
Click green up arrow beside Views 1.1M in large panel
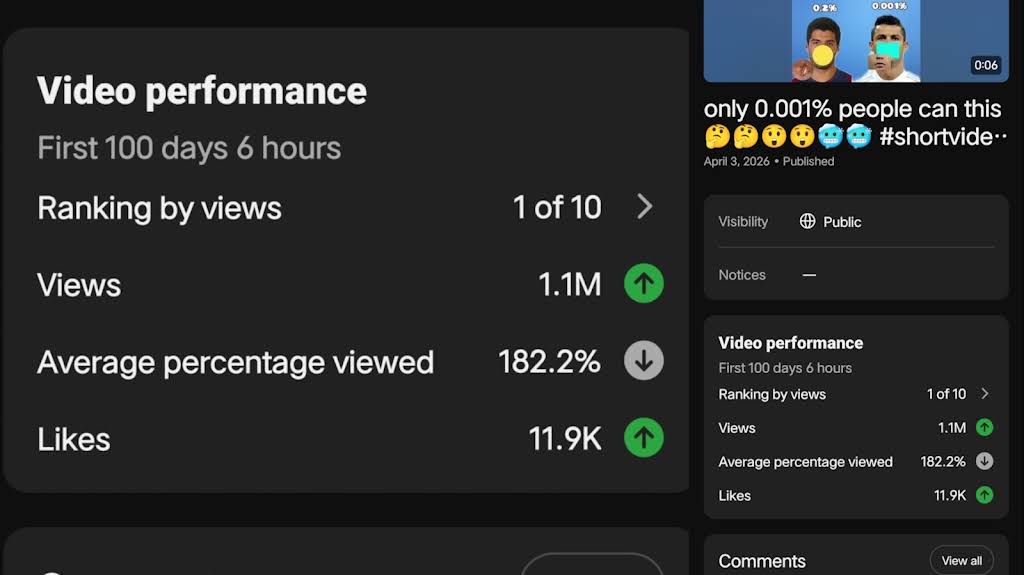point(644,284)
